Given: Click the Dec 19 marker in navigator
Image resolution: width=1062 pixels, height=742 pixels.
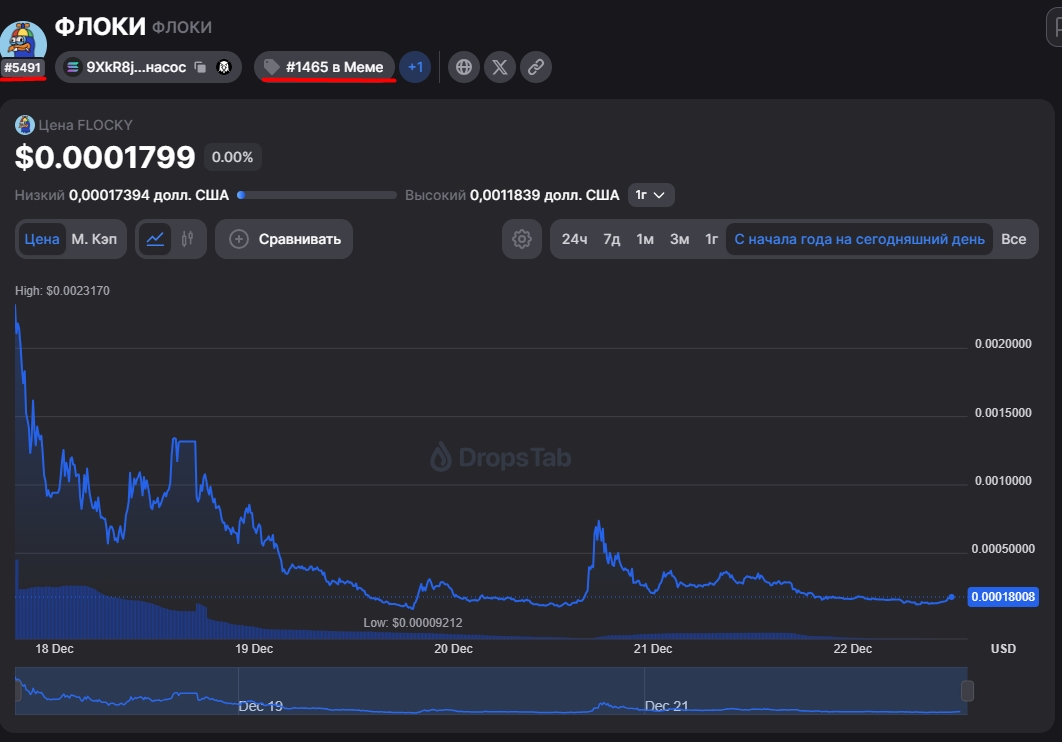Looking at the screenshot, I should click(260, 706).
